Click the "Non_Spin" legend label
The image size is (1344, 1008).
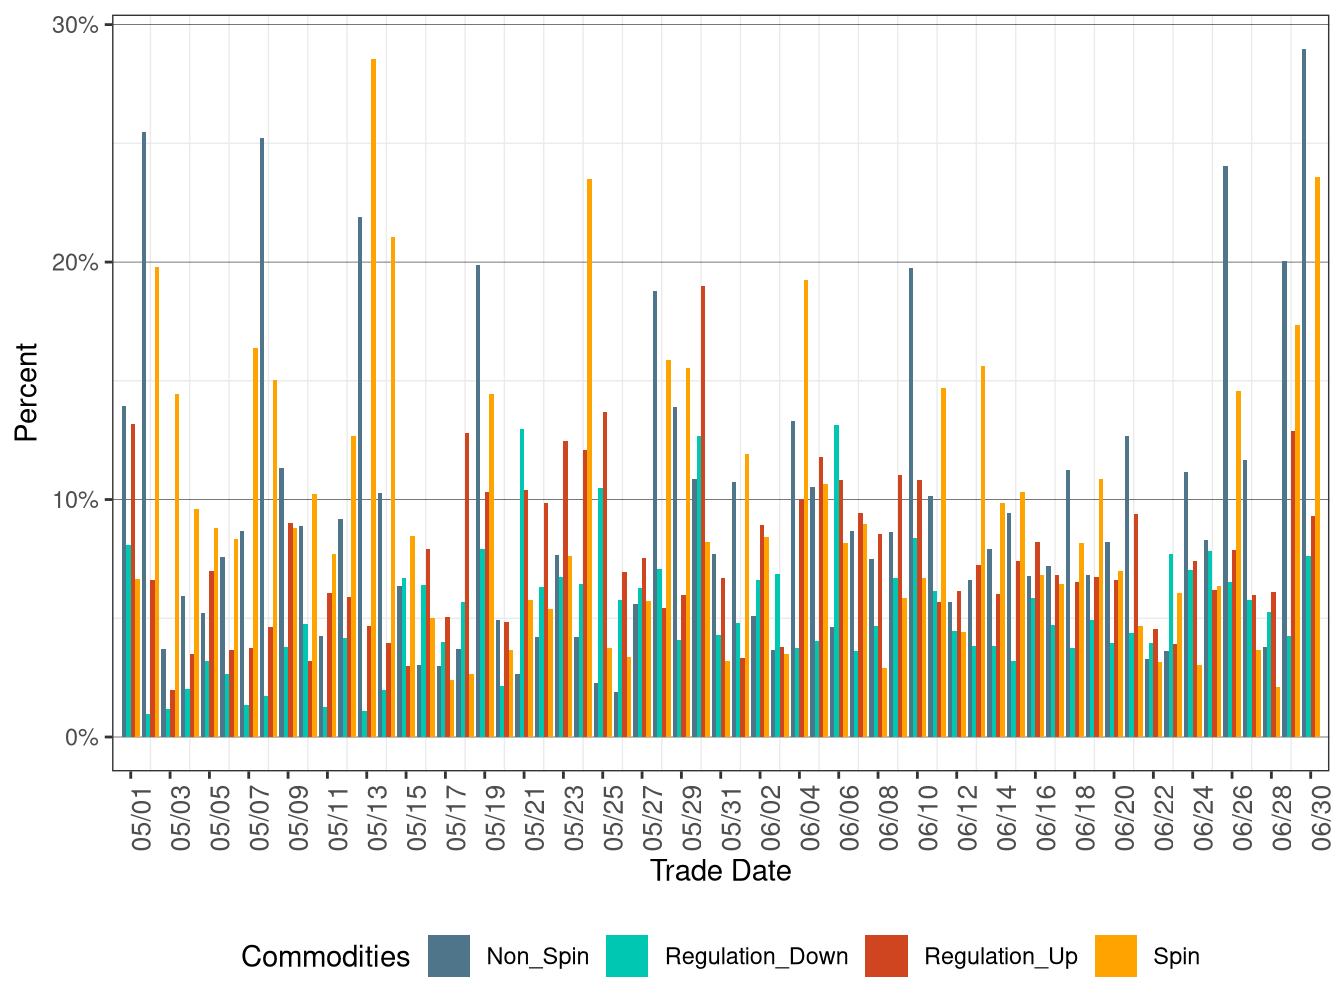coord(538,957)
